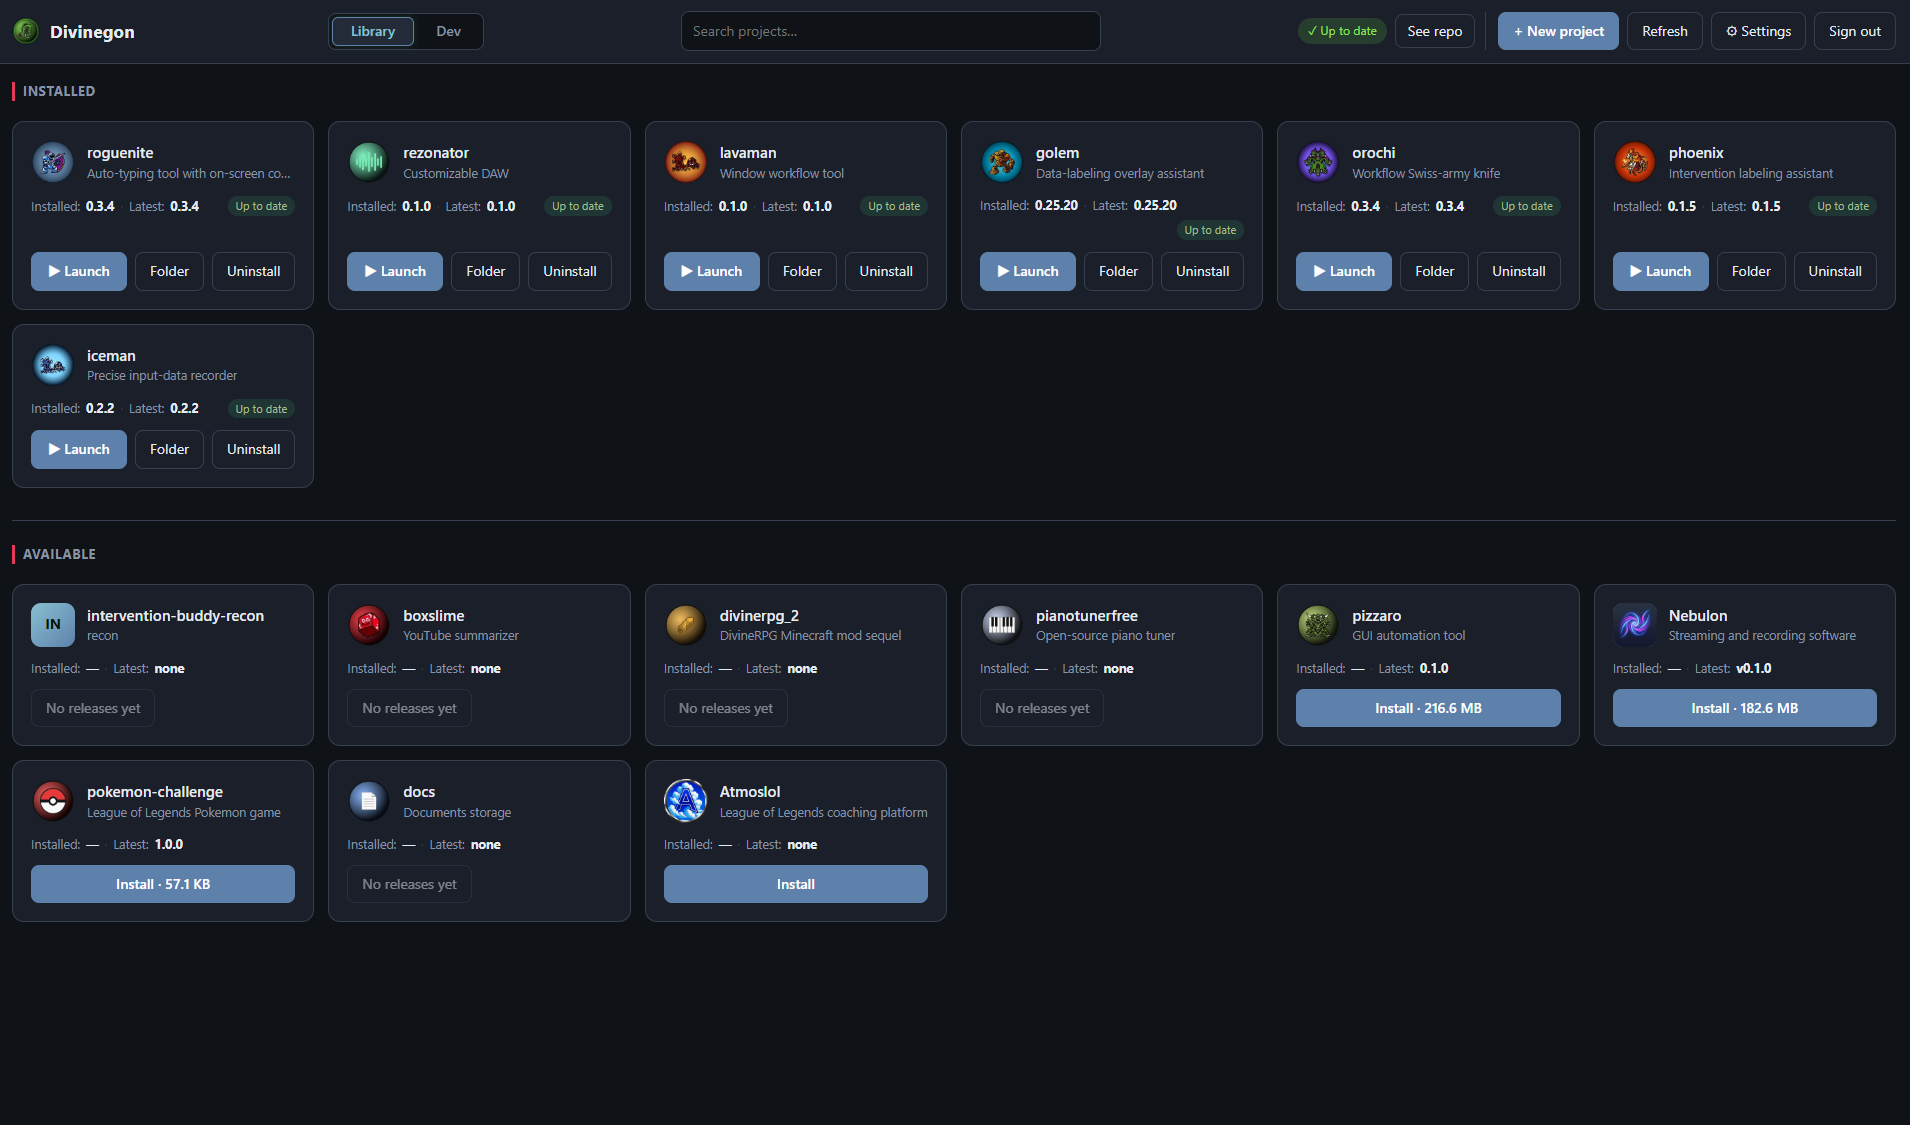This screenshot has width=1910, height=1125.
Task: Refresh the project library
Action: (x=1664, y=31)
